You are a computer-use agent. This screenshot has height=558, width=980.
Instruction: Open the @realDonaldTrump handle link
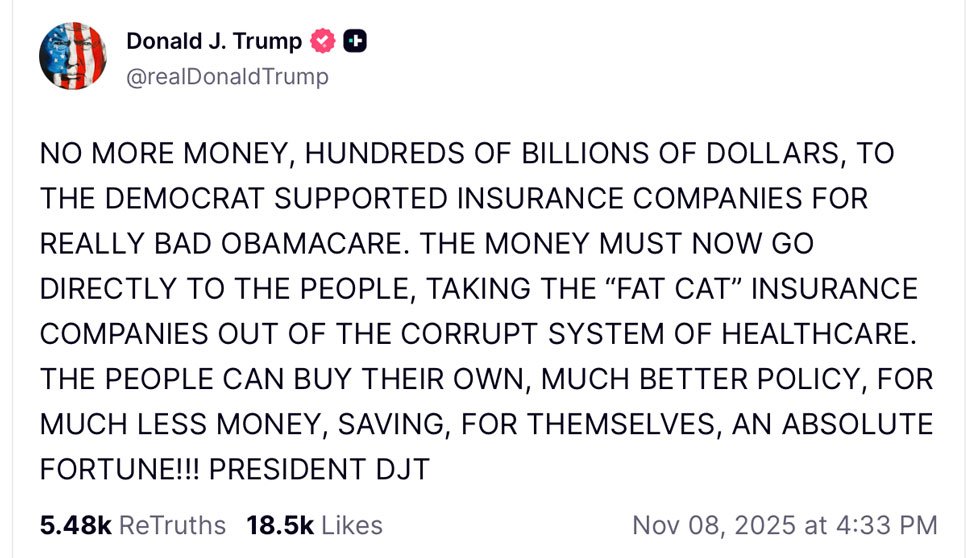(227, 76)
